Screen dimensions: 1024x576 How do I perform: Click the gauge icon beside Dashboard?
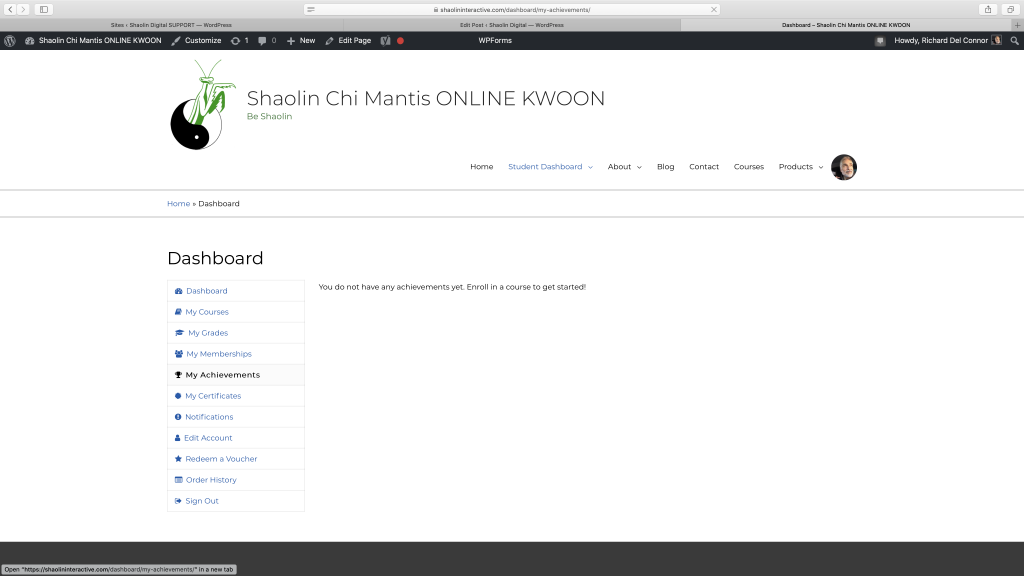pos(178,291)
